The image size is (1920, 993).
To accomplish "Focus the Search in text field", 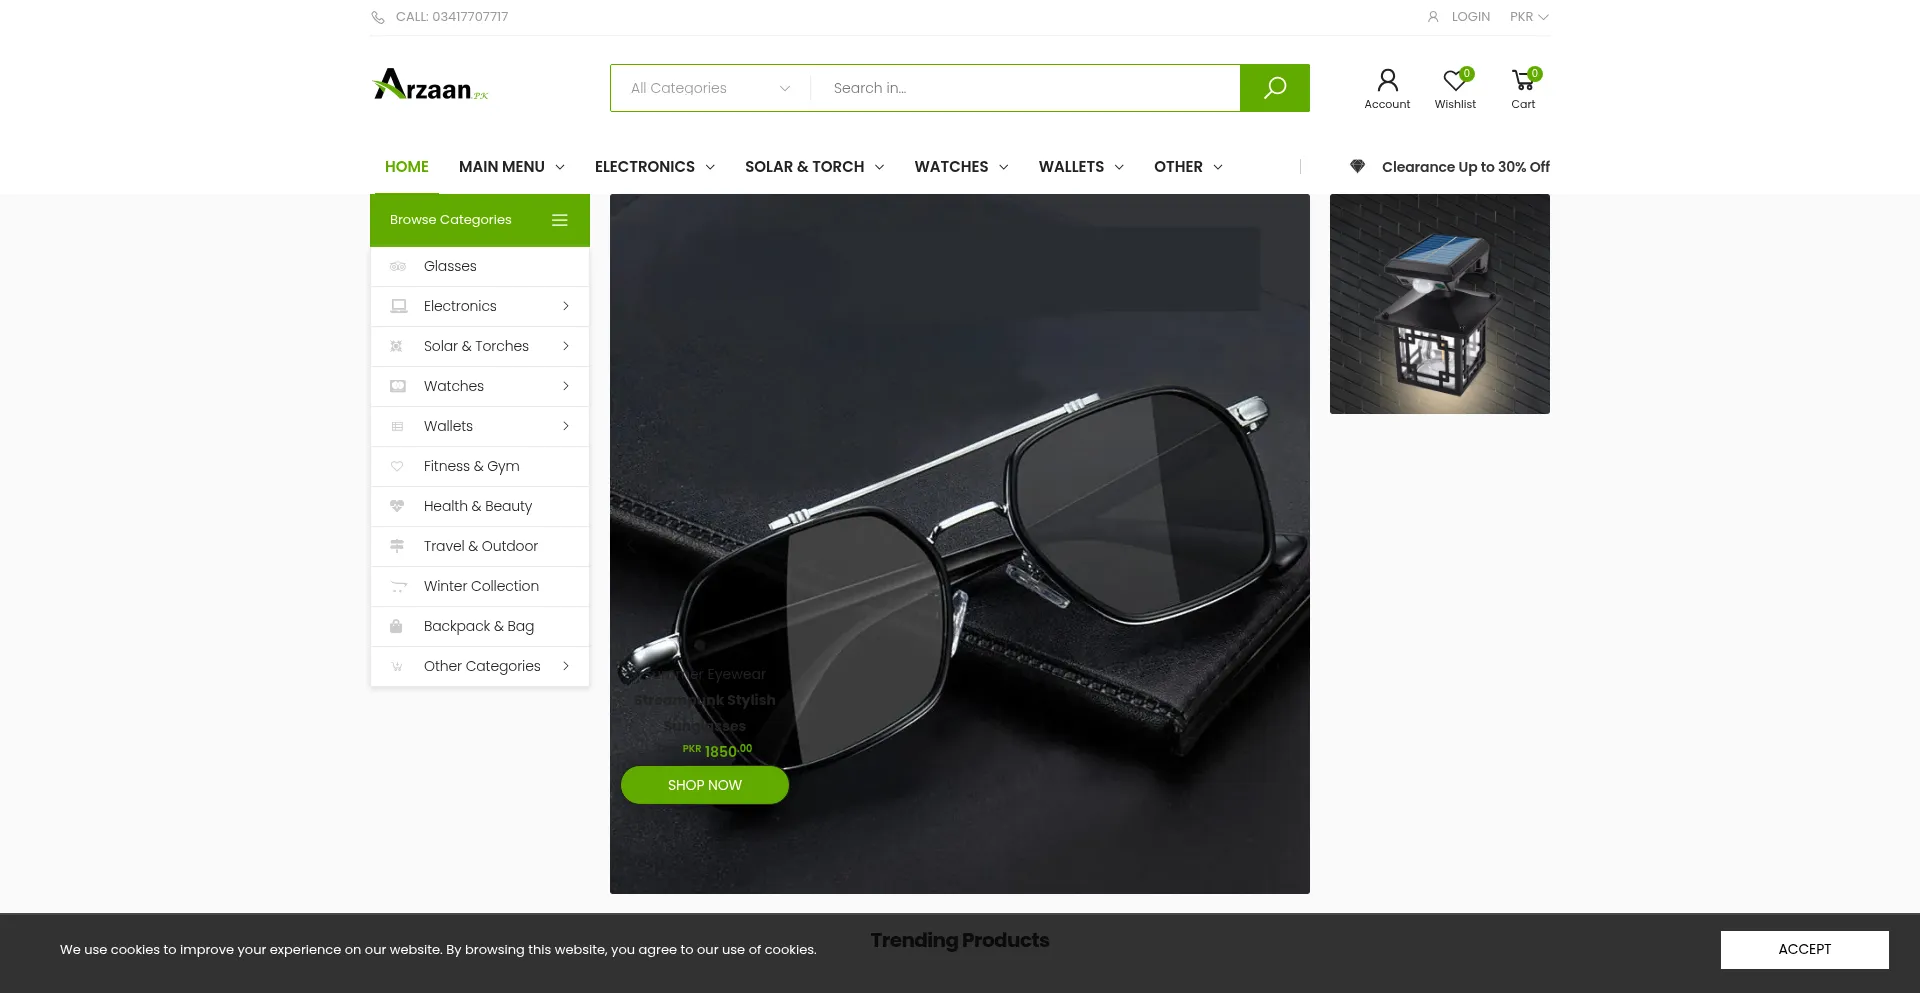I will (x=1025, y=88).
